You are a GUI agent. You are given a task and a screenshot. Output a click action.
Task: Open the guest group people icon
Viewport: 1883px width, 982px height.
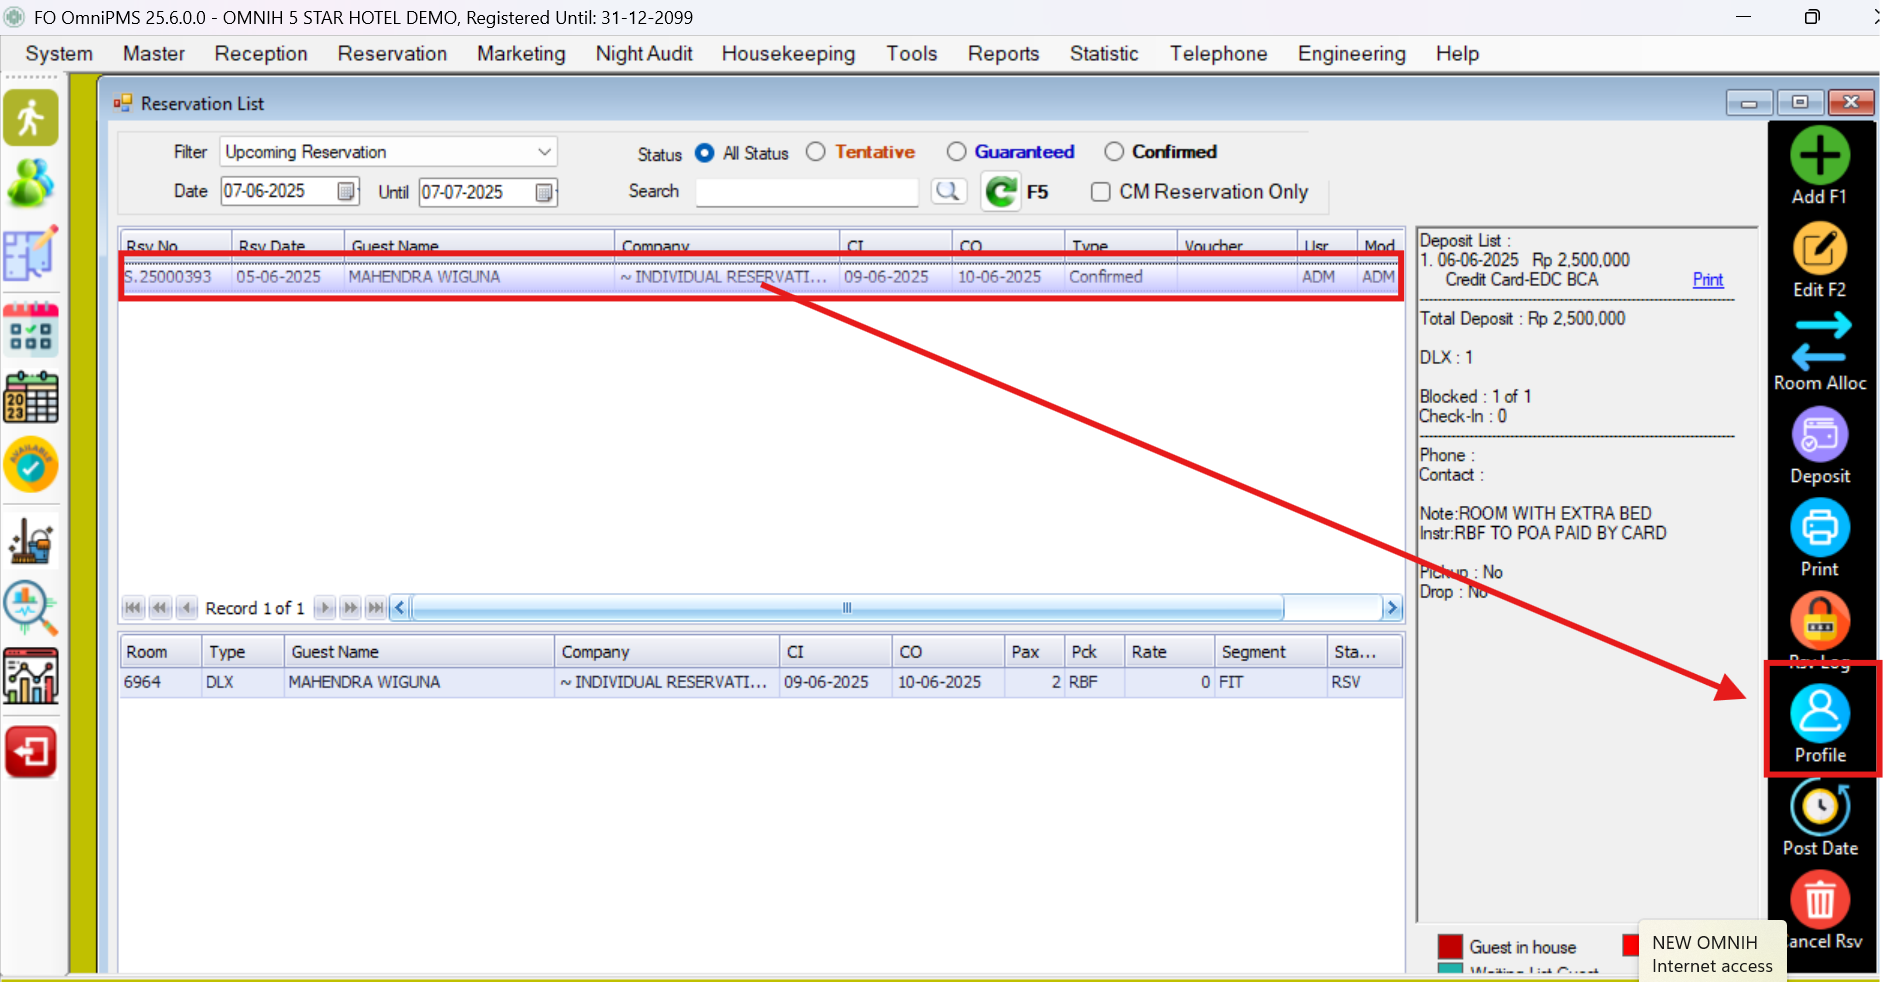31,184
